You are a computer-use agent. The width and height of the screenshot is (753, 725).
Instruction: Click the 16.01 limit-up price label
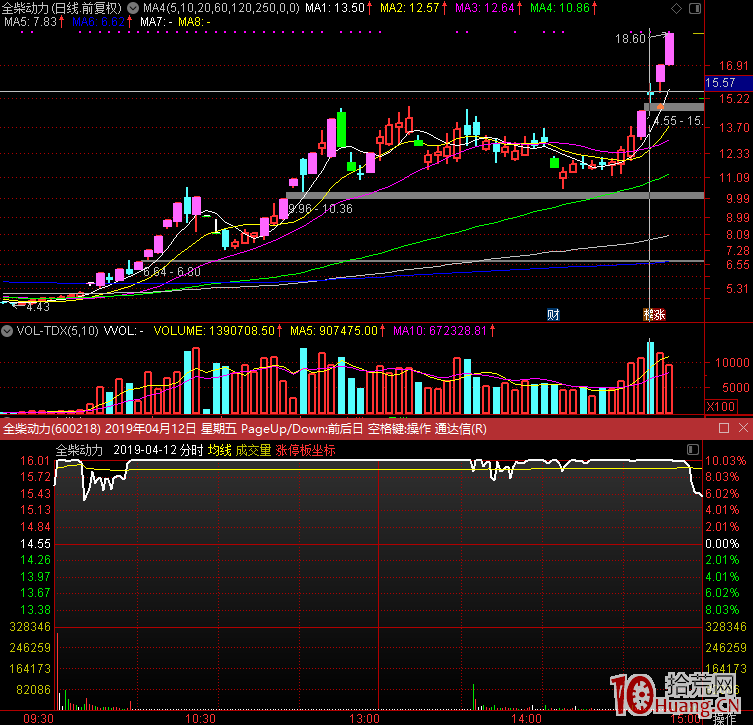36,460
